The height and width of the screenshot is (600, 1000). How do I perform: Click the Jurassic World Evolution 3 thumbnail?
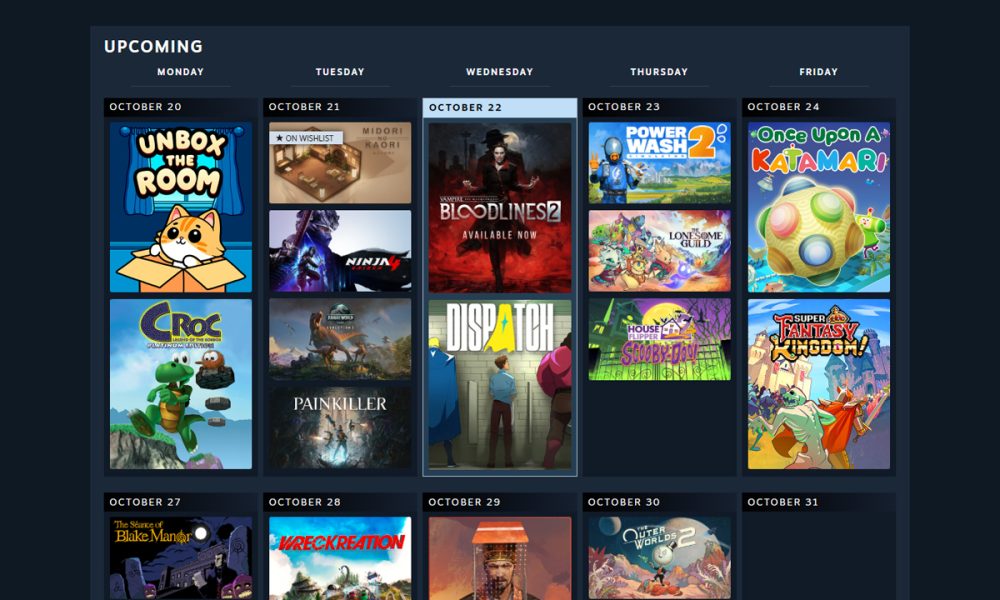[x=340, y=339]
